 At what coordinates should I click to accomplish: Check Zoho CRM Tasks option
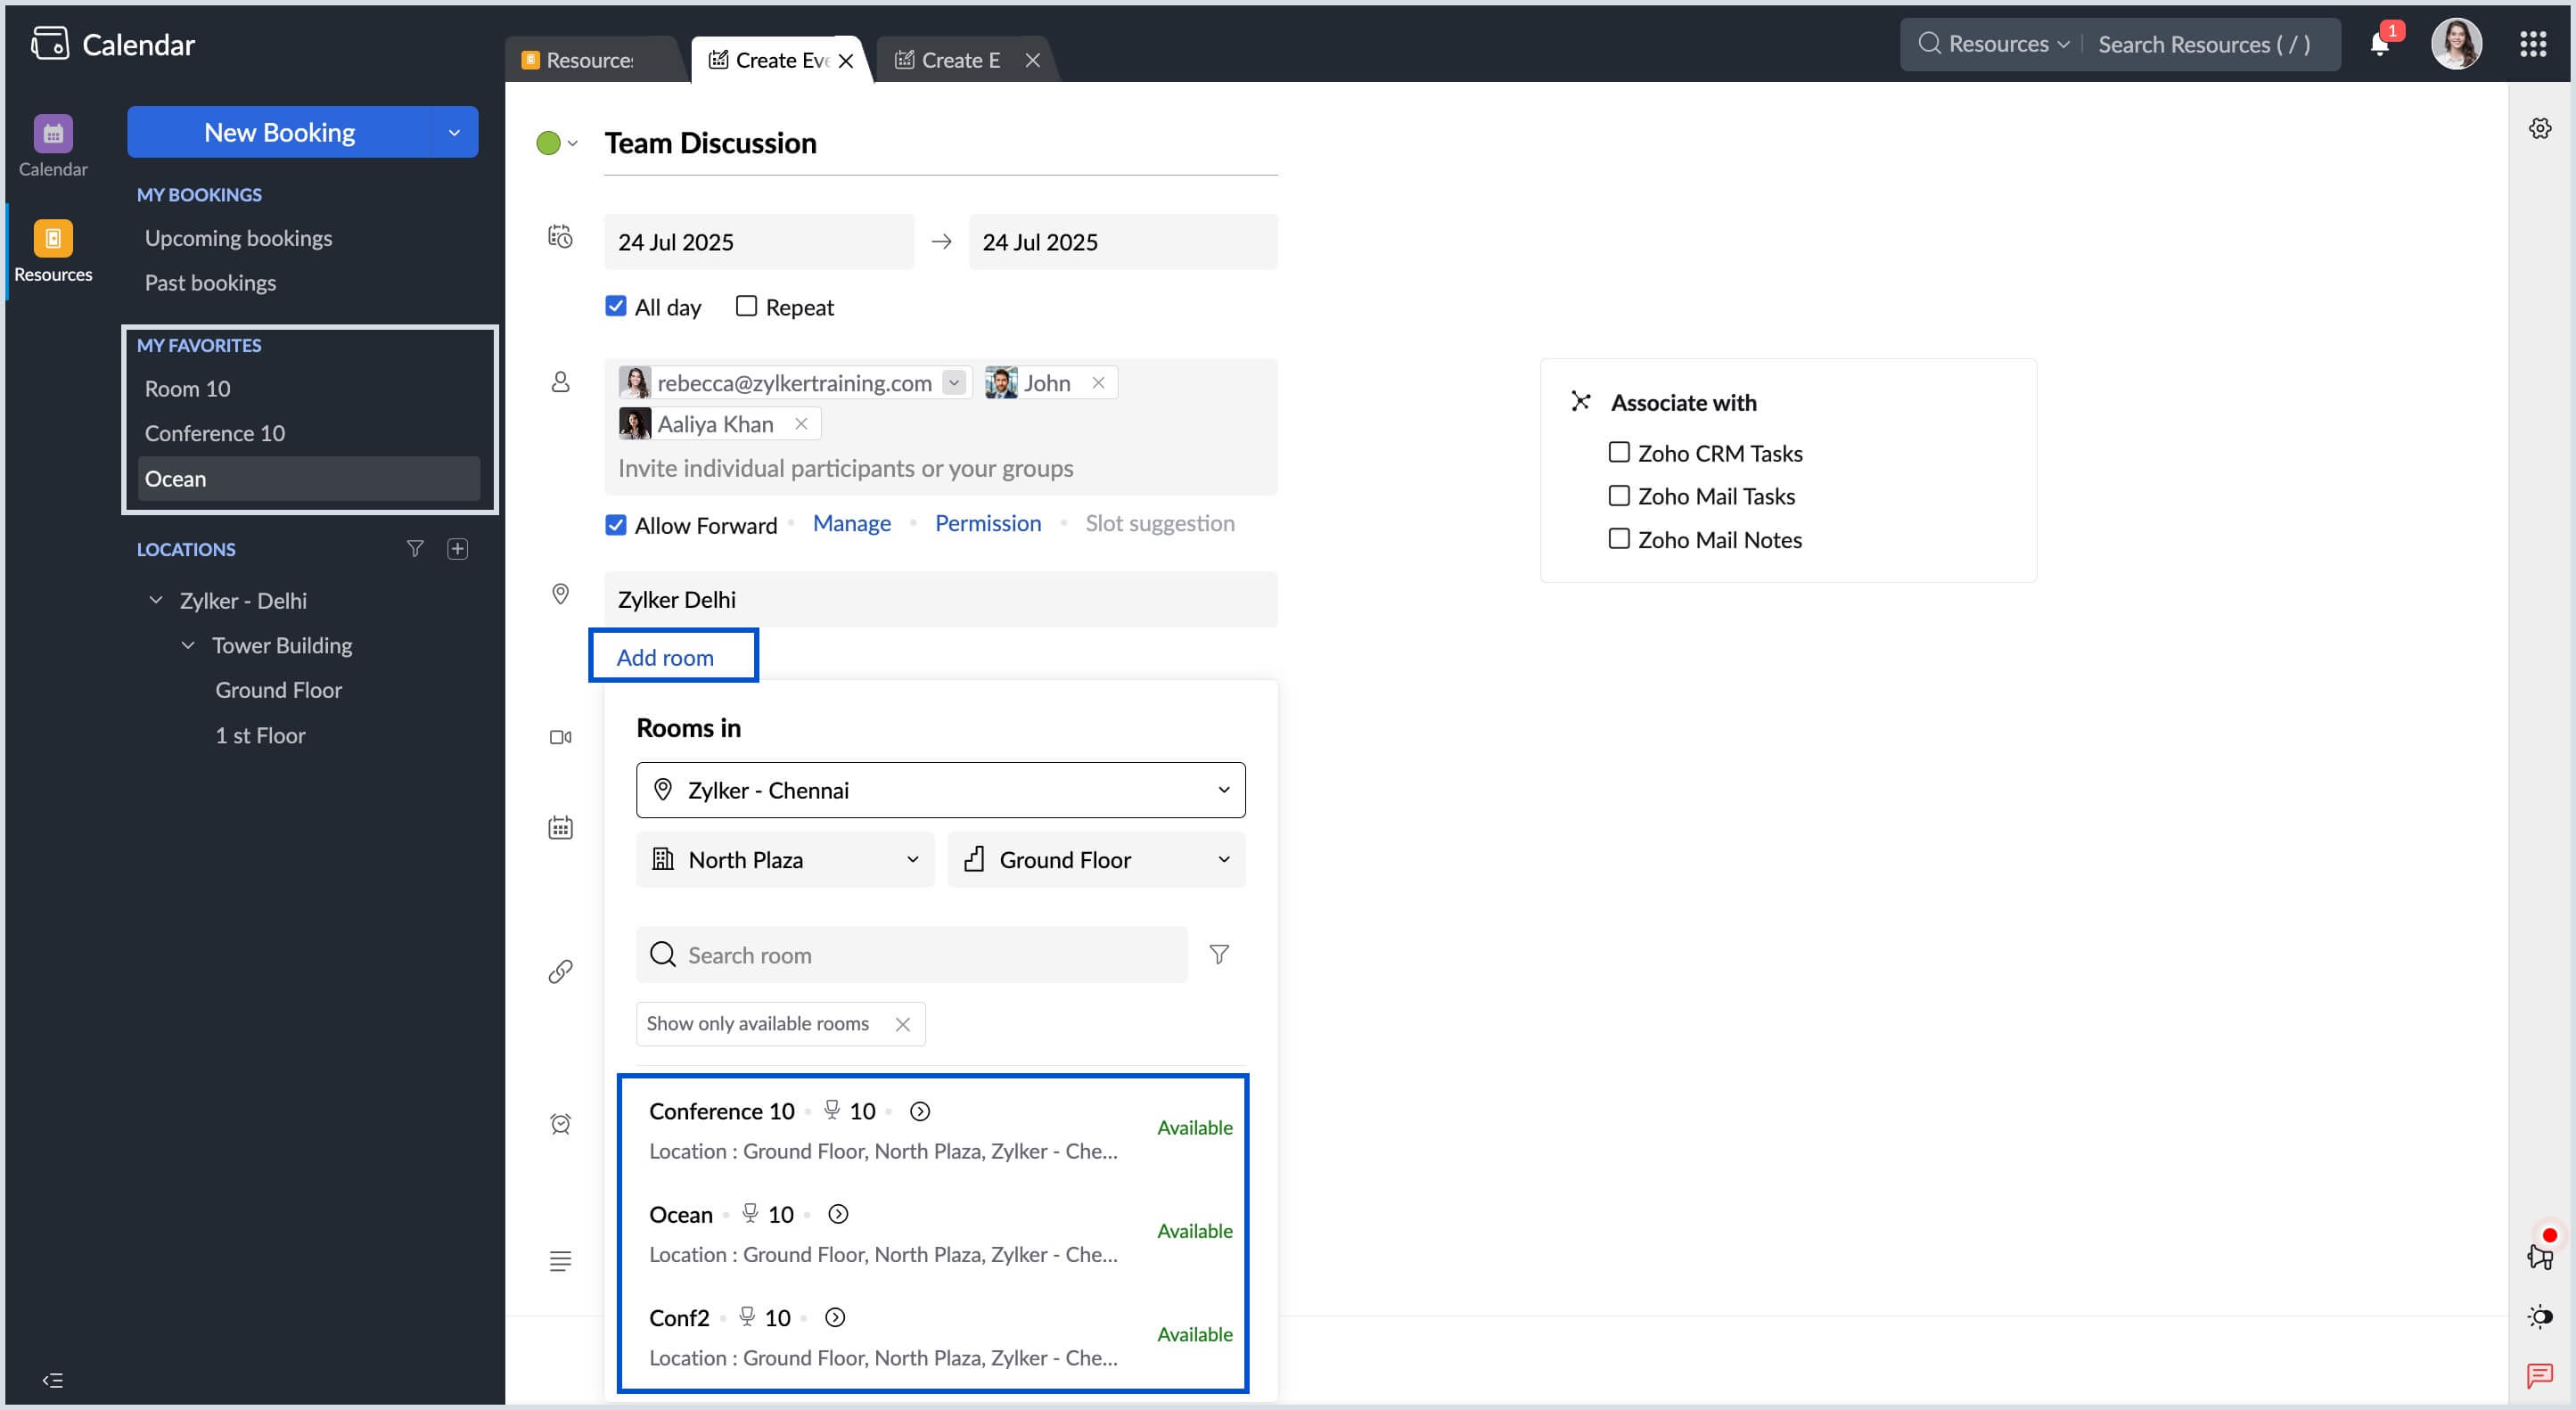1619,452
